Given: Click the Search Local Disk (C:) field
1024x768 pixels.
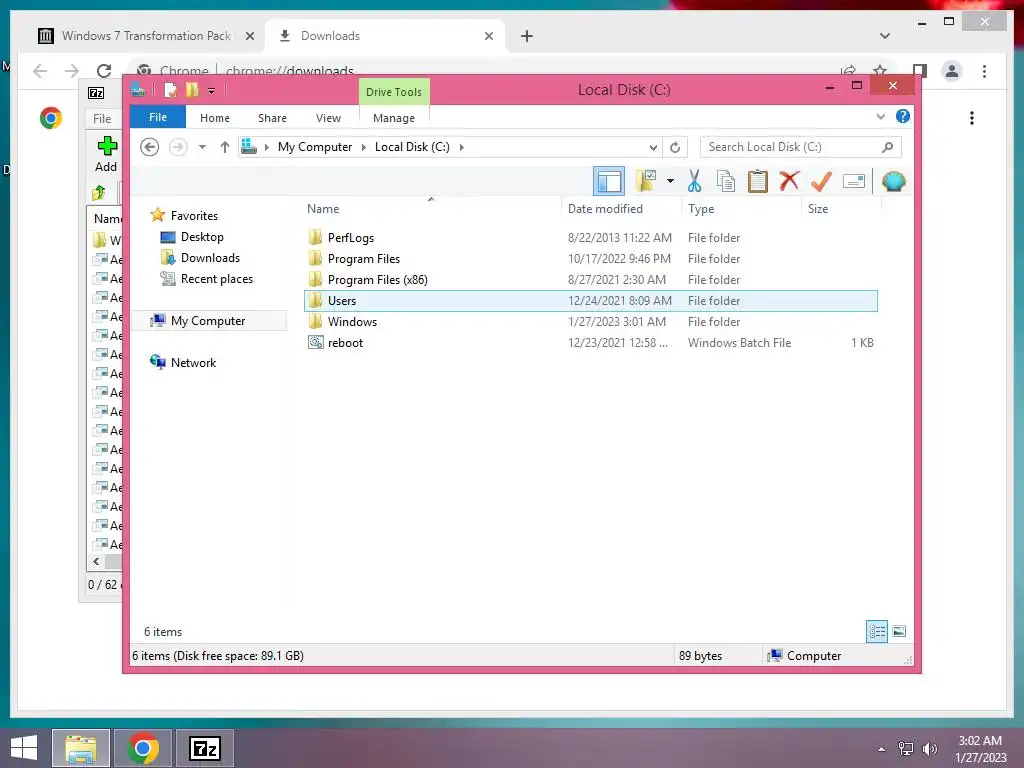Looking at the screenshot, I should [801, 147].
